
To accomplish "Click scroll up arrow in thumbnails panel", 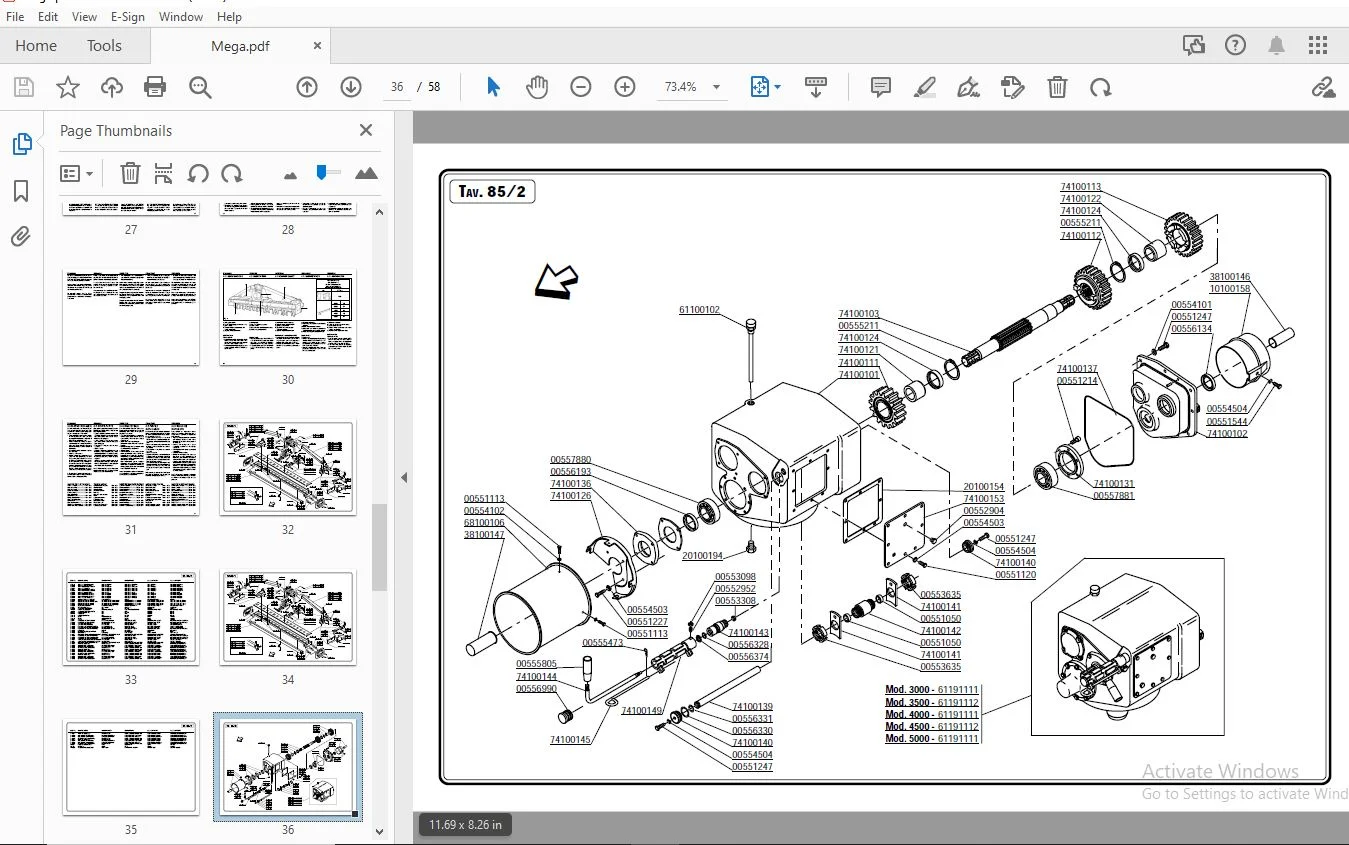I will (x=379, y=212).
